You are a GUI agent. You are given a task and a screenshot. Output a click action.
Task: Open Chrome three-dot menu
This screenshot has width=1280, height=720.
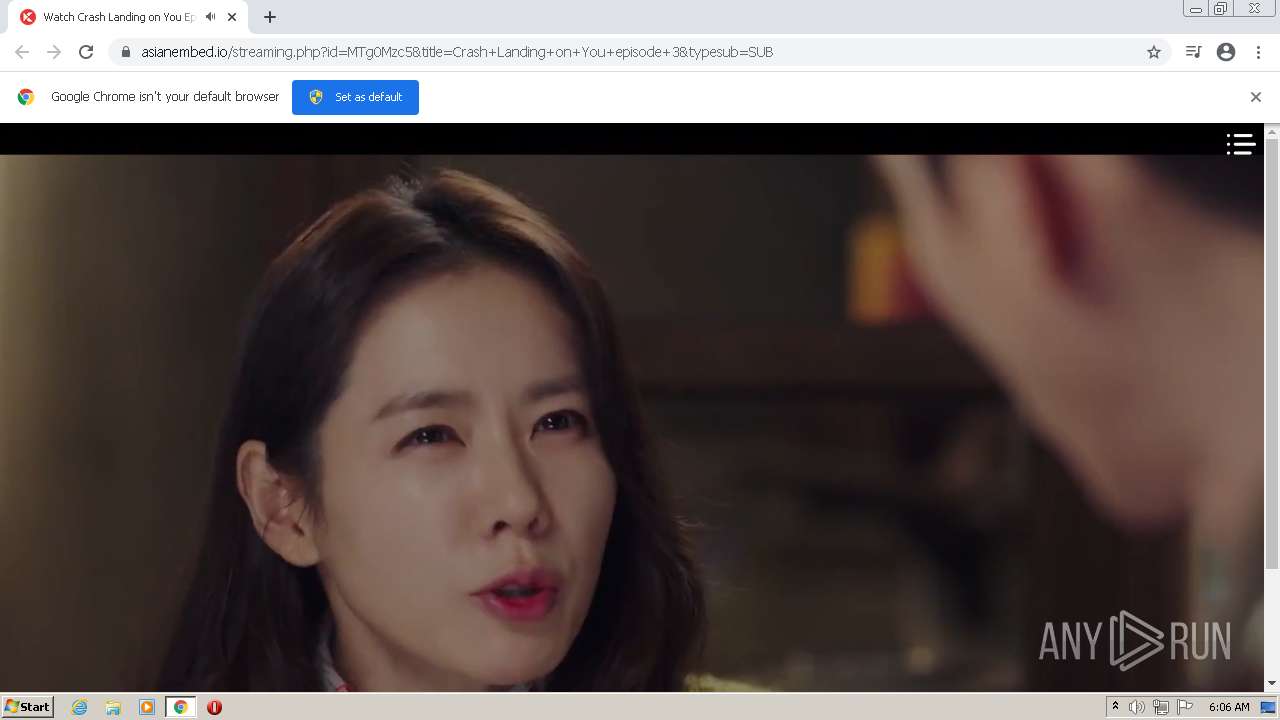click(1258, 52)
